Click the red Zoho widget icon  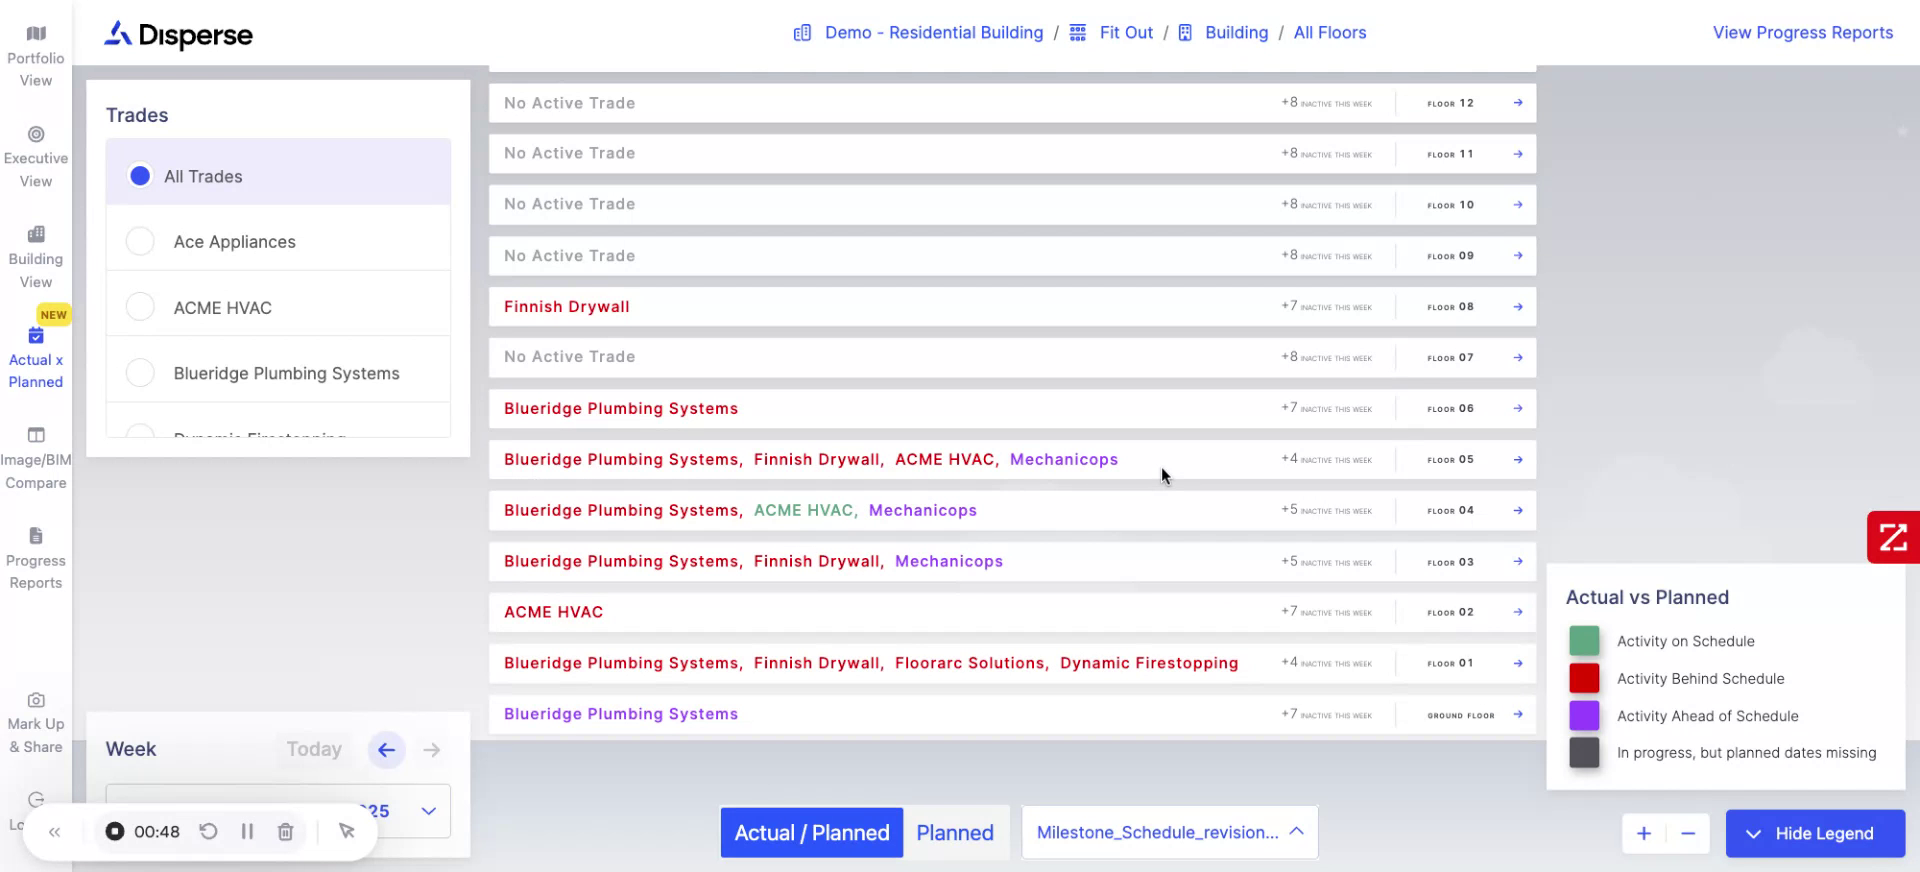(x=1893, y=537)
